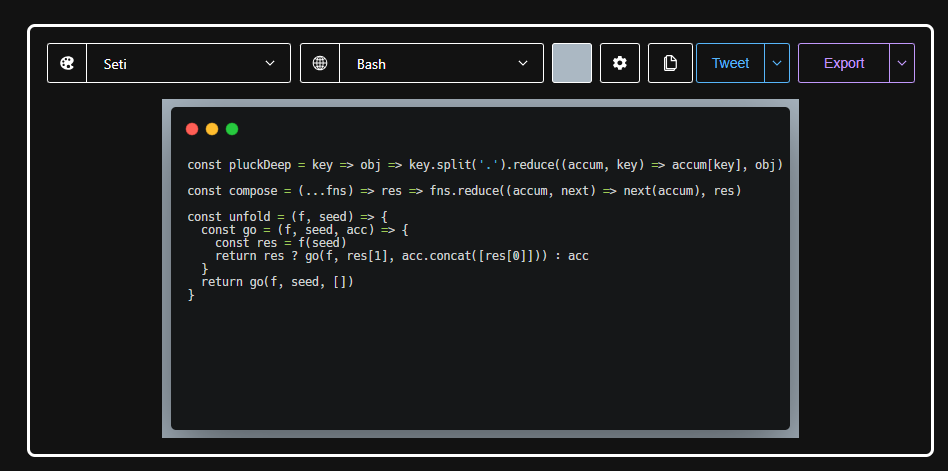Expand the Bash language dropdown chevron
This screenshot has width=948, height=471.
tap(523, 63)
